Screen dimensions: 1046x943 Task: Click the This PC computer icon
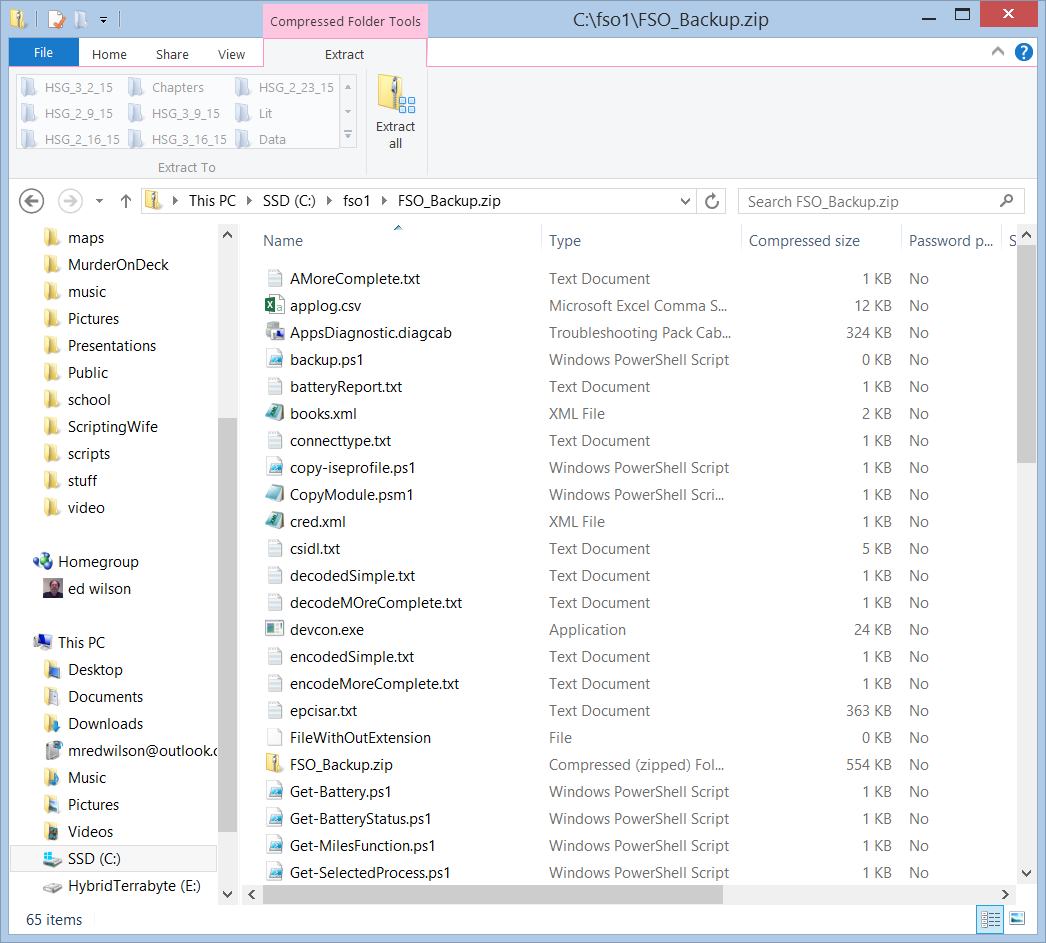click(x=43, y=642)
